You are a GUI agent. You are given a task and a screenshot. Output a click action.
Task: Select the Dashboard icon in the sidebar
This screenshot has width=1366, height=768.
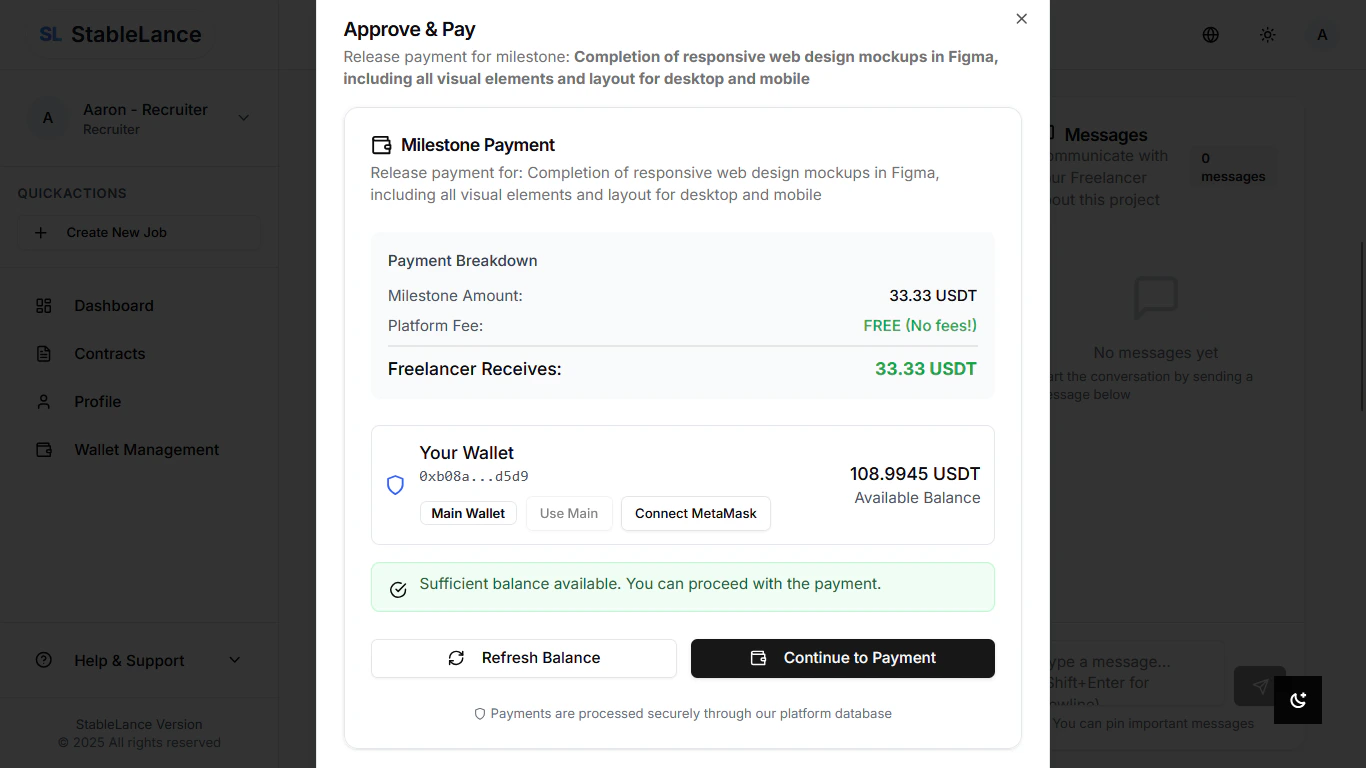coord(44,305)
